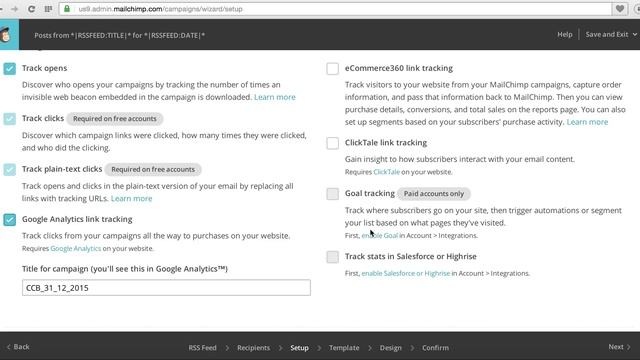Image resolution: width=640 pixels, height=360 pixels.
Task: Click the green padlock security icon
Action: click(x=67, y=9)
